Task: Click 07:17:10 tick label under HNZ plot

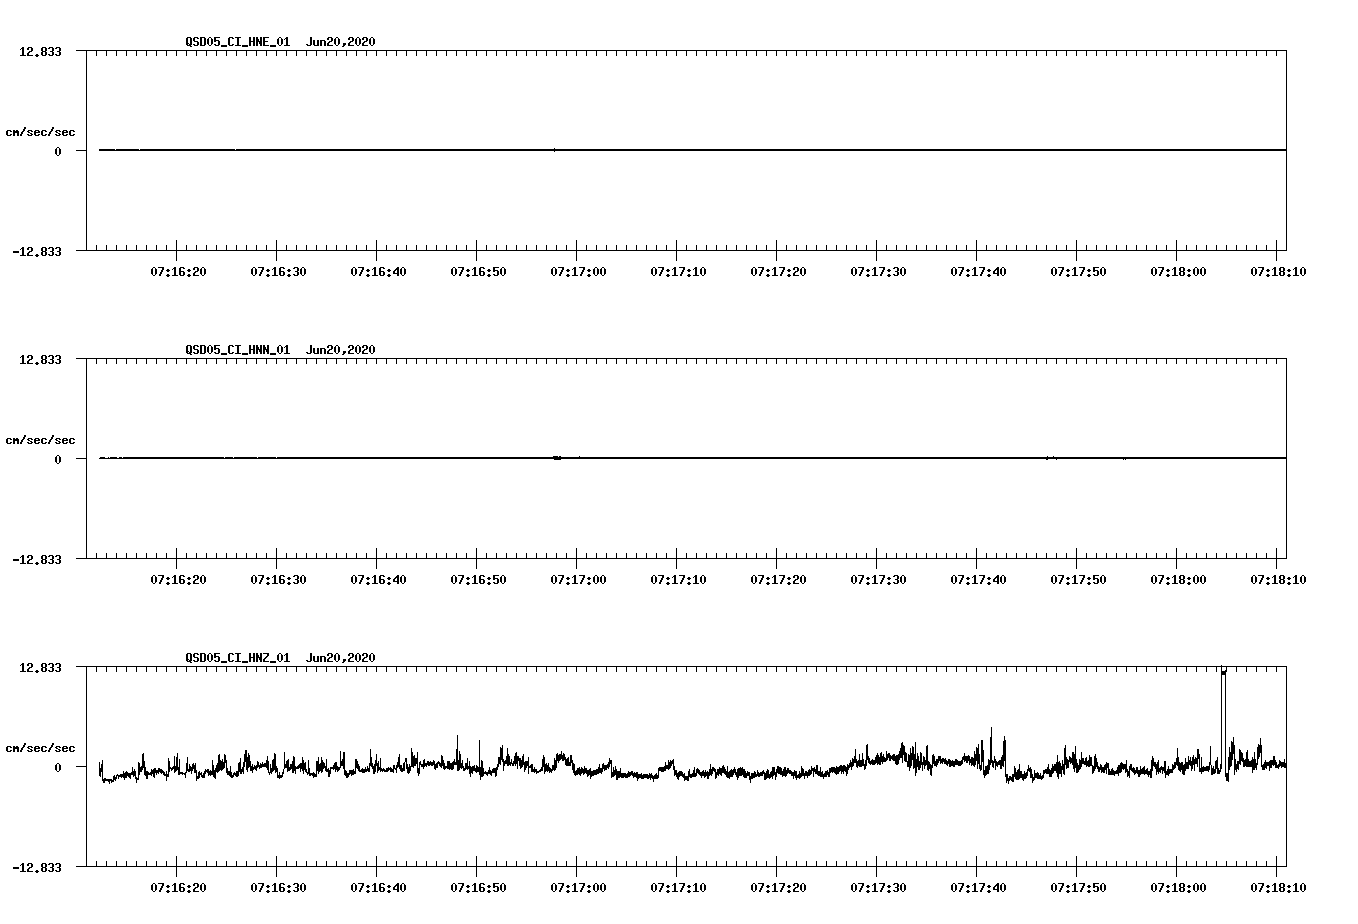Action: click(x=679, y=887)
